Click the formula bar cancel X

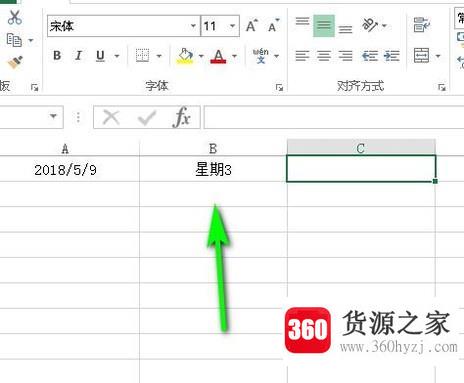[x=111, y=117]
